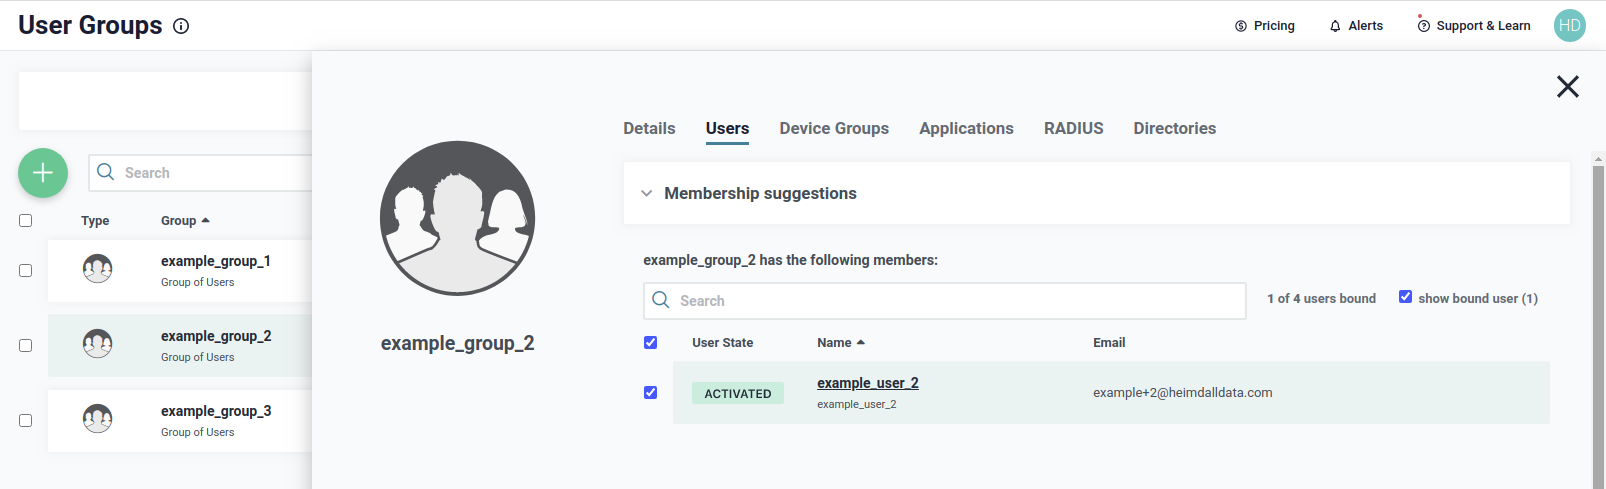Toggle select-all checkbox in groups list header

26,220
